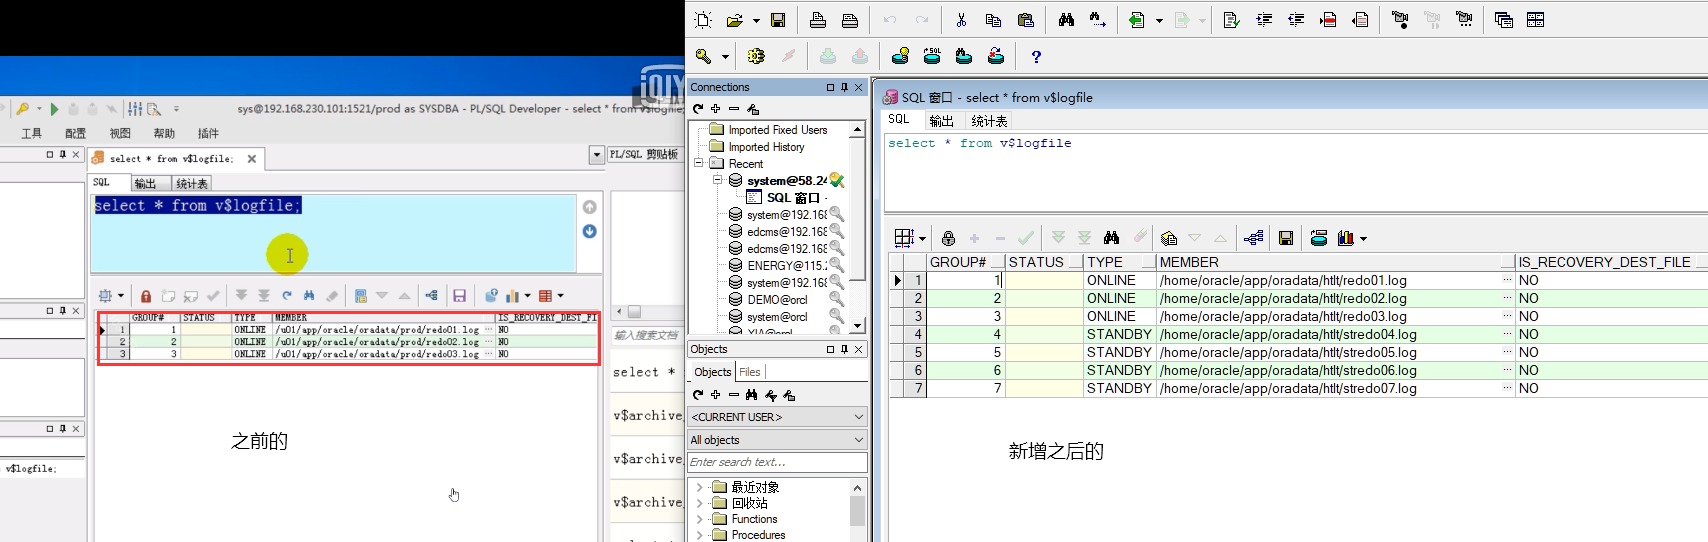Close the 'select * from v$logfile;' tab
This screenshot has width=1708, height=542.
coord(252,158)
